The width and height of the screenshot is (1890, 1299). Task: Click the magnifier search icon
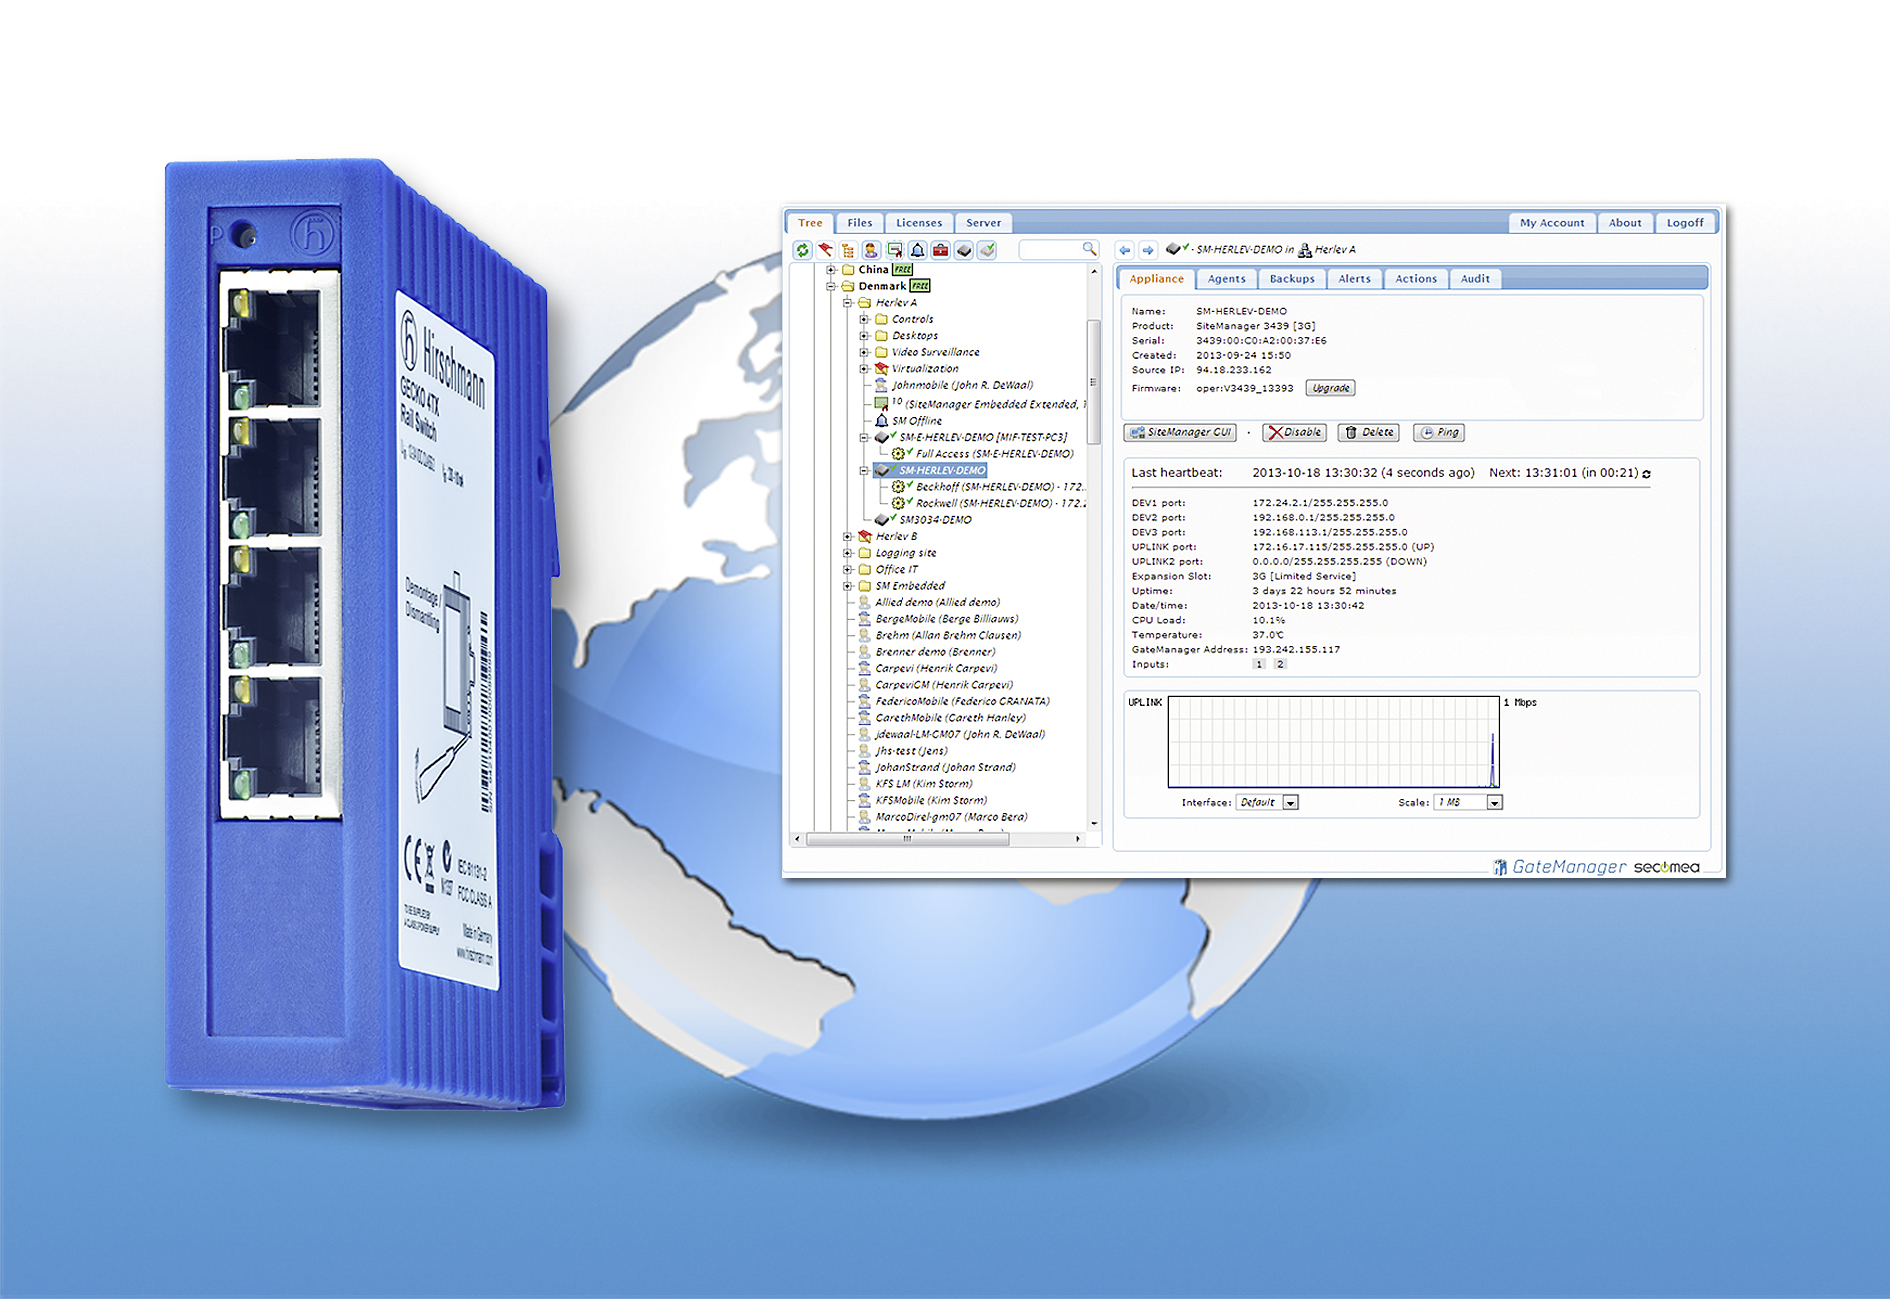[x=1089, y=249]
